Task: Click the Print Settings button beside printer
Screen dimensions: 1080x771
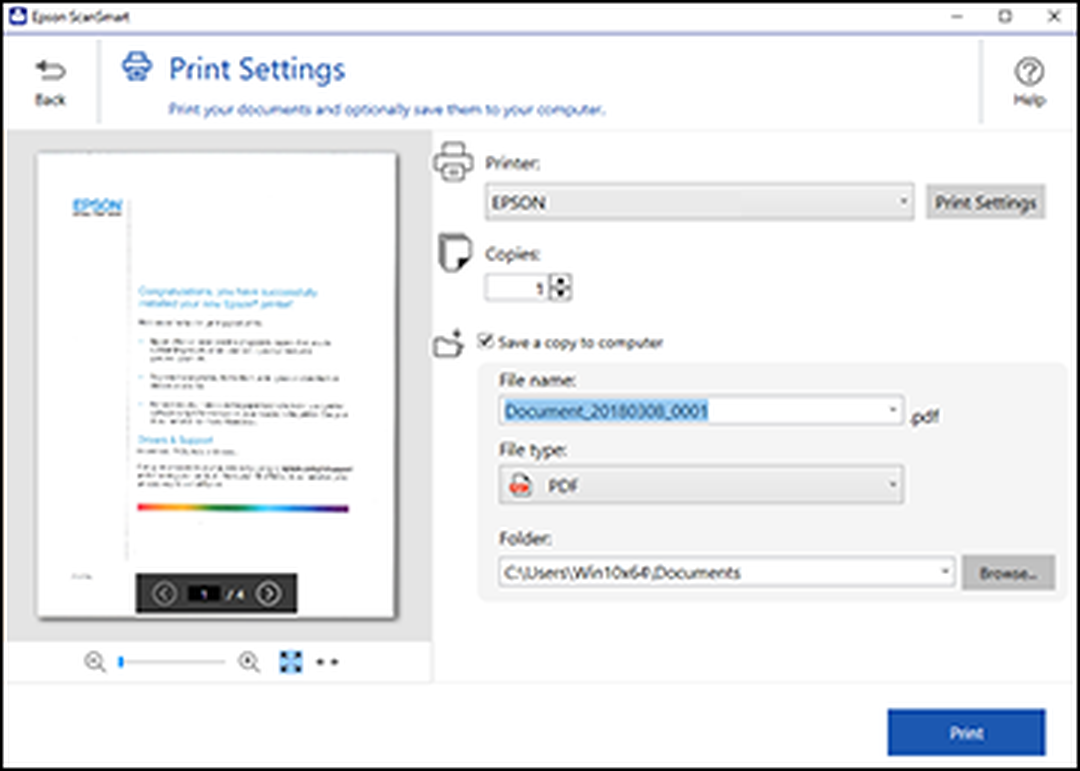Action: pyautogui.click(x=985, y=202)
